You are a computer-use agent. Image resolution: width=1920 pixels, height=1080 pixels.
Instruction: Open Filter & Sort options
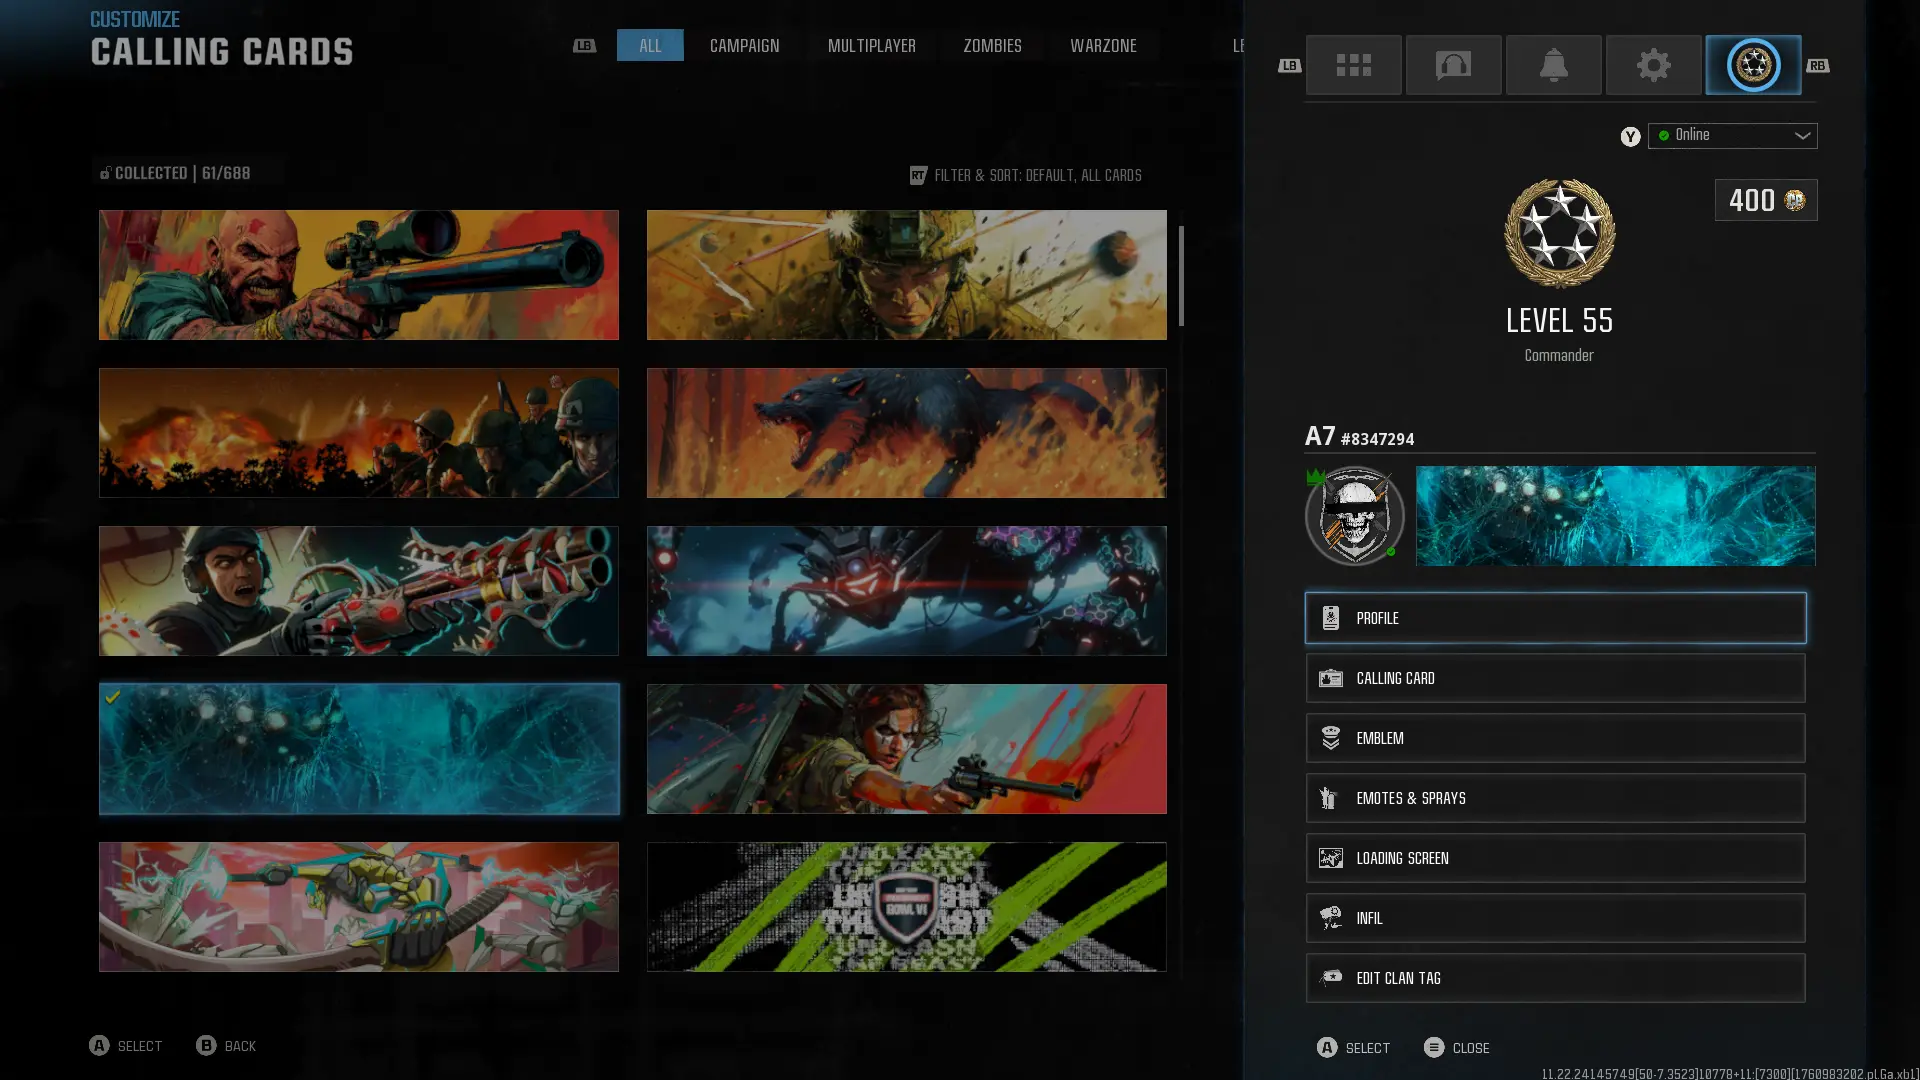pos(1026,175)
